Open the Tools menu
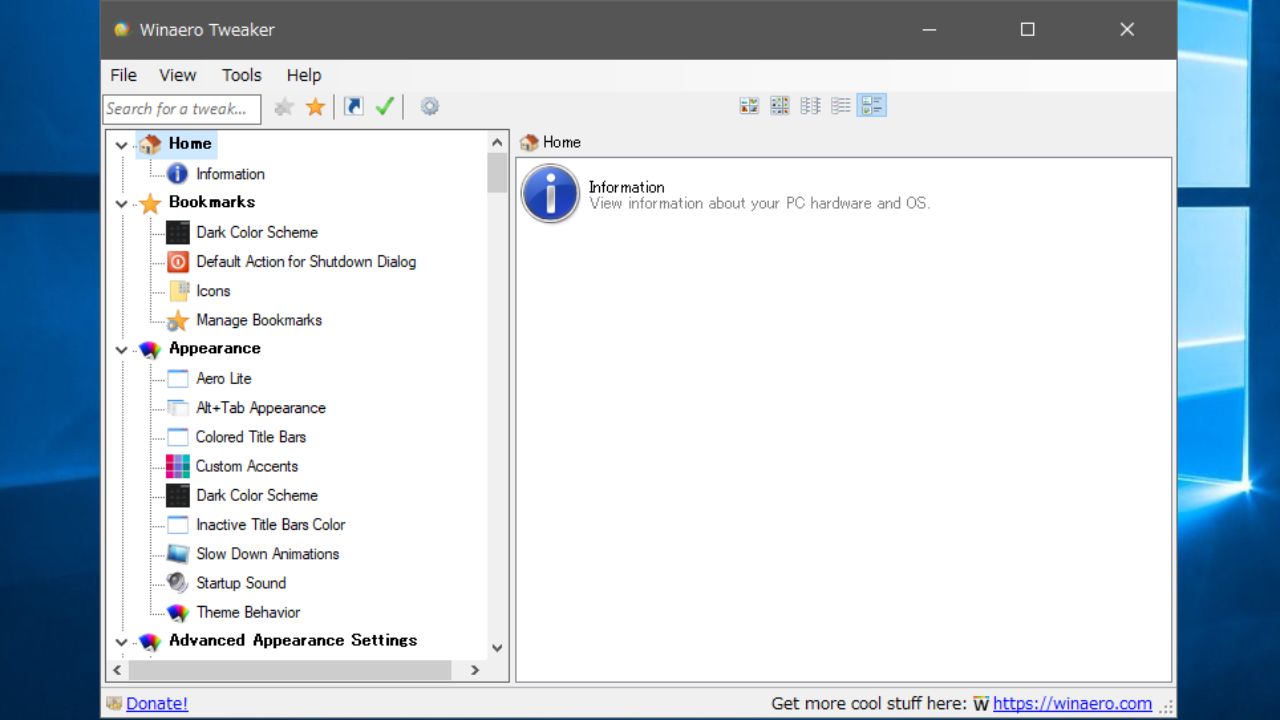Image resolution: width=1280 pixels, height=720 pixels. (x=241, y=75)
